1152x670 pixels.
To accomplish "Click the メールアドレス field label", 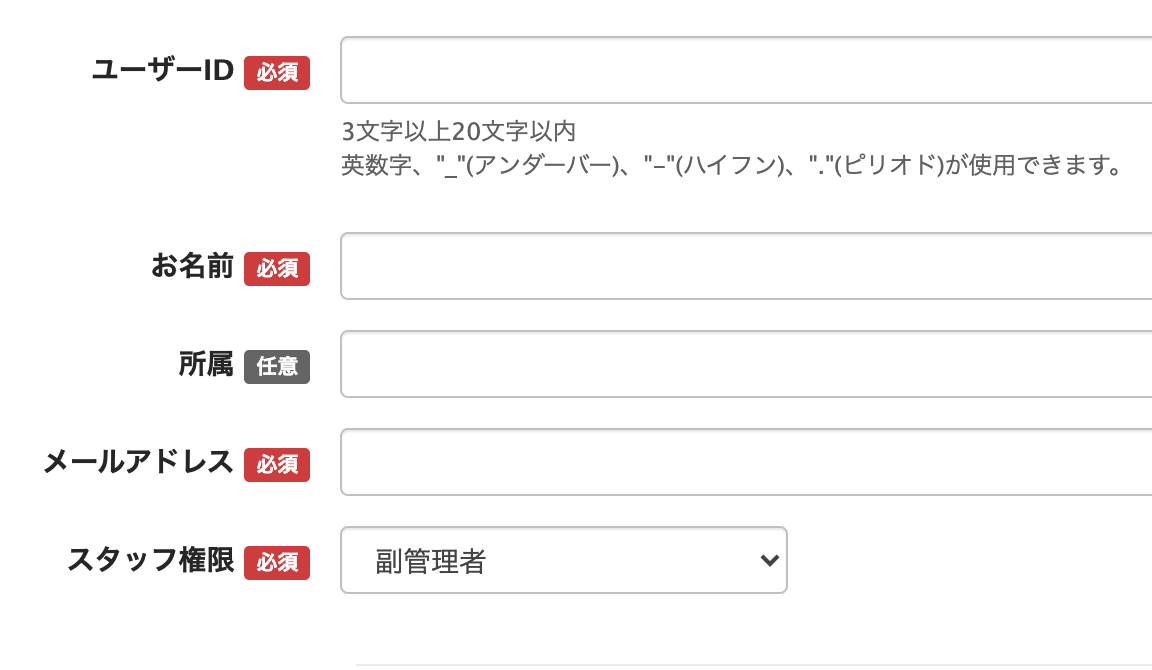I will click(x=138, y=462).
